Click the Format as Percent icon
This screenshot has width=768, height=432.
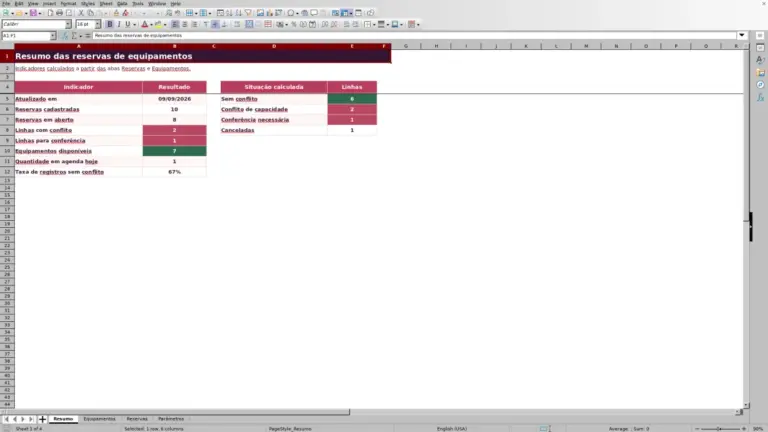coord(294,24)
